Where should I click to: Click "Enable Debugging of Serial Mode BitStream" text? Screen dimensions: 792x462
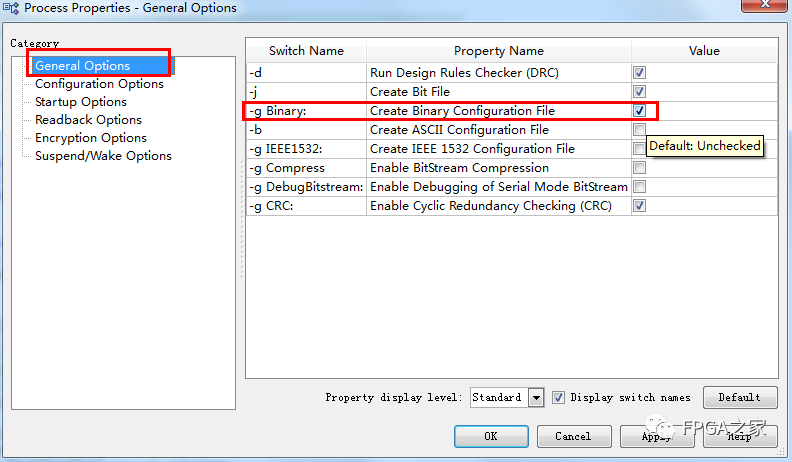point(499,187)
